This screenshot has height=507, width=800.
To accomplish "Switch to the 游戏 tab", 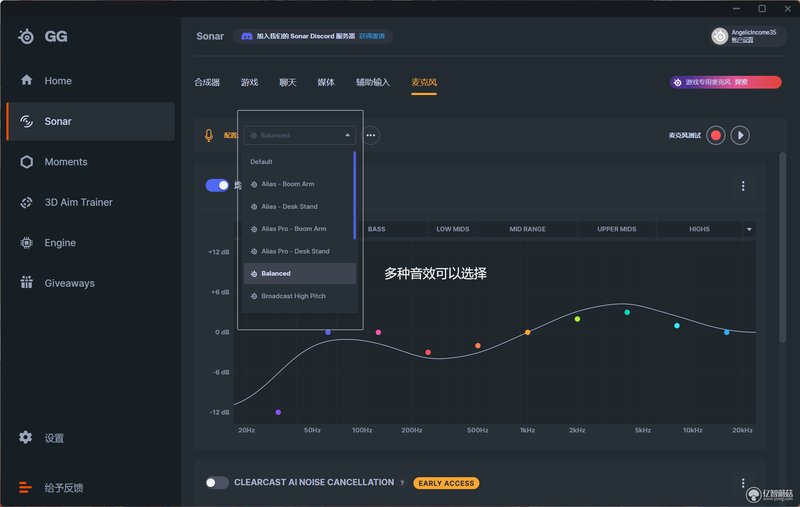I will (249, 82).
